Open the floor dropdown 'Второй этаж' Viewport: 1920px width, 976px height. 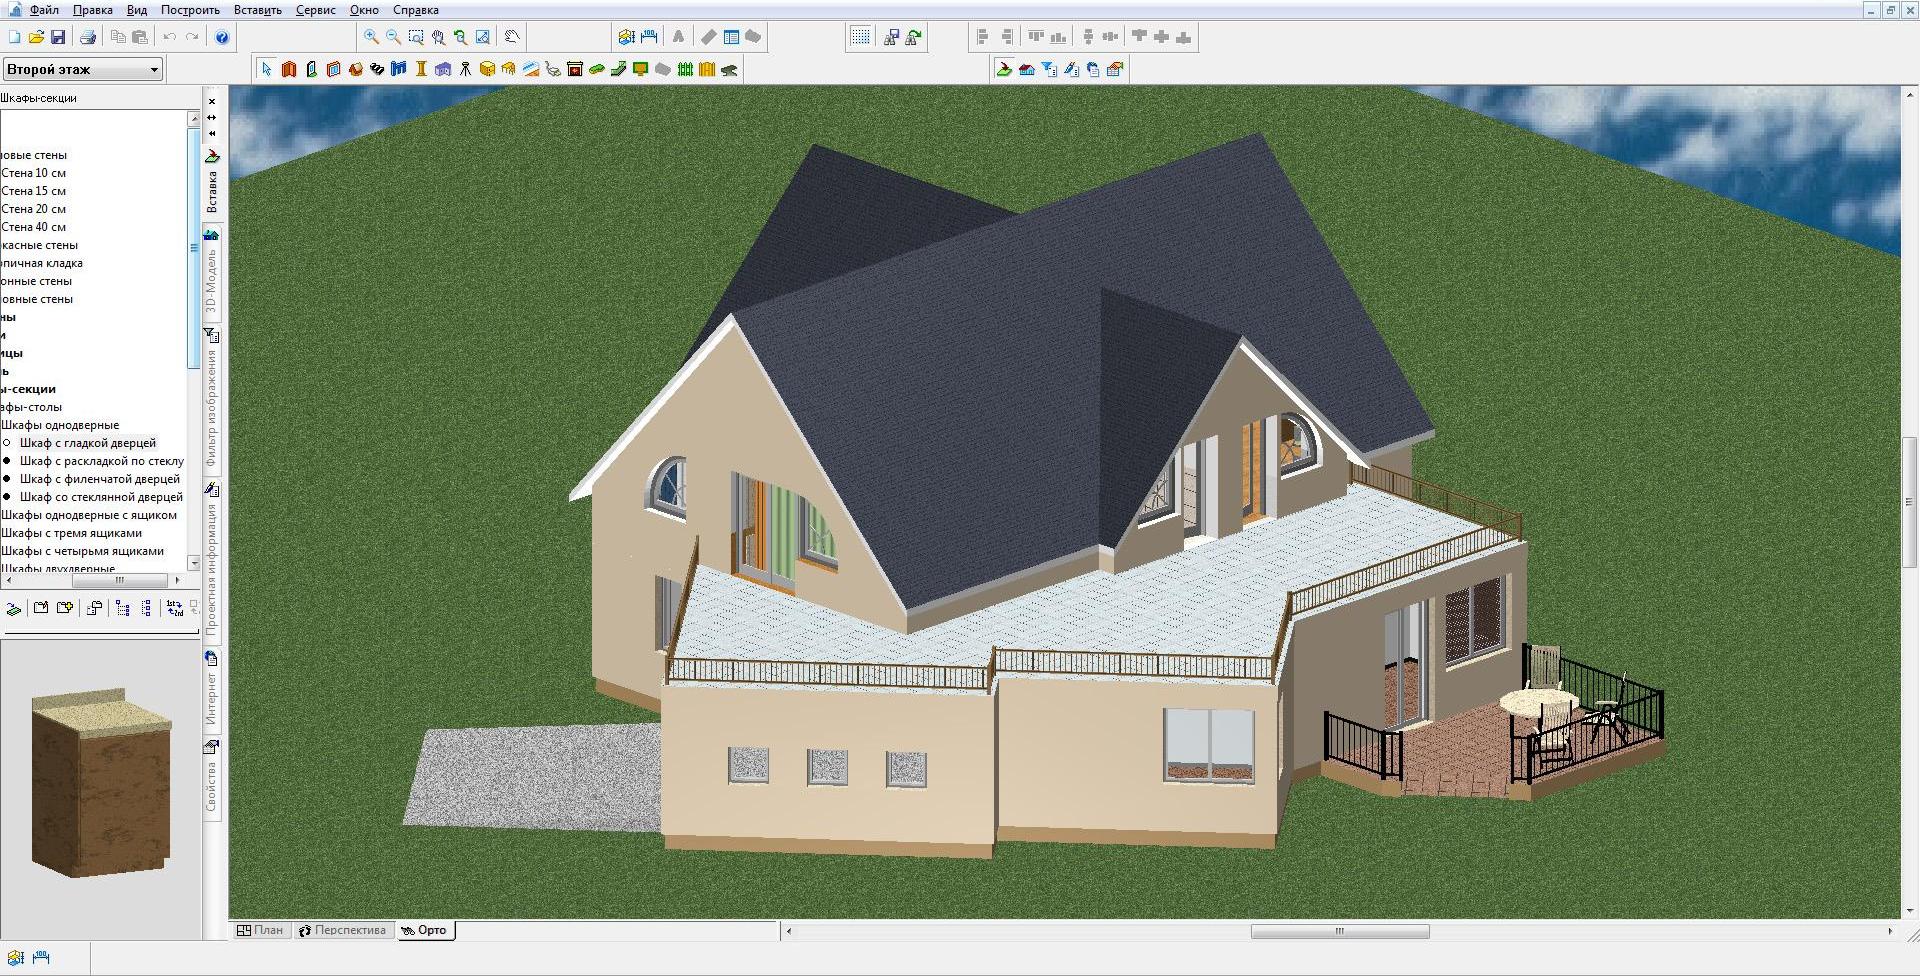click(83, 69)
